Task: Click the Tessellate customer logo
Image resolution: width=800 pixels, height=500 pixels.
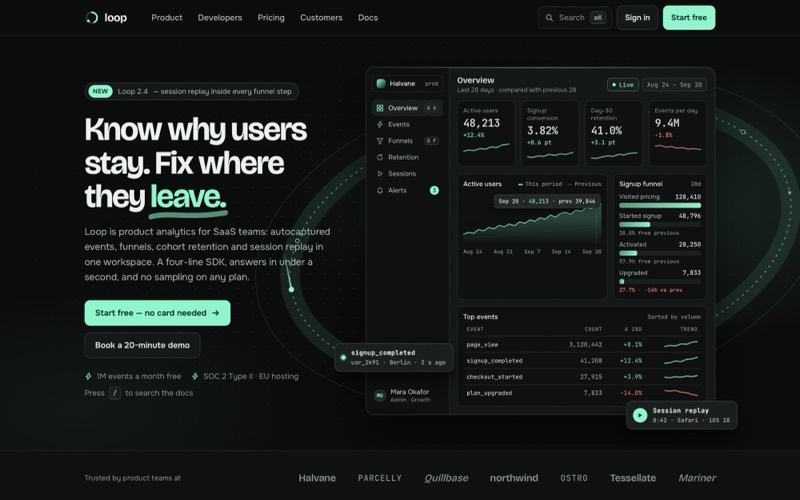Action: pos(633,478)
